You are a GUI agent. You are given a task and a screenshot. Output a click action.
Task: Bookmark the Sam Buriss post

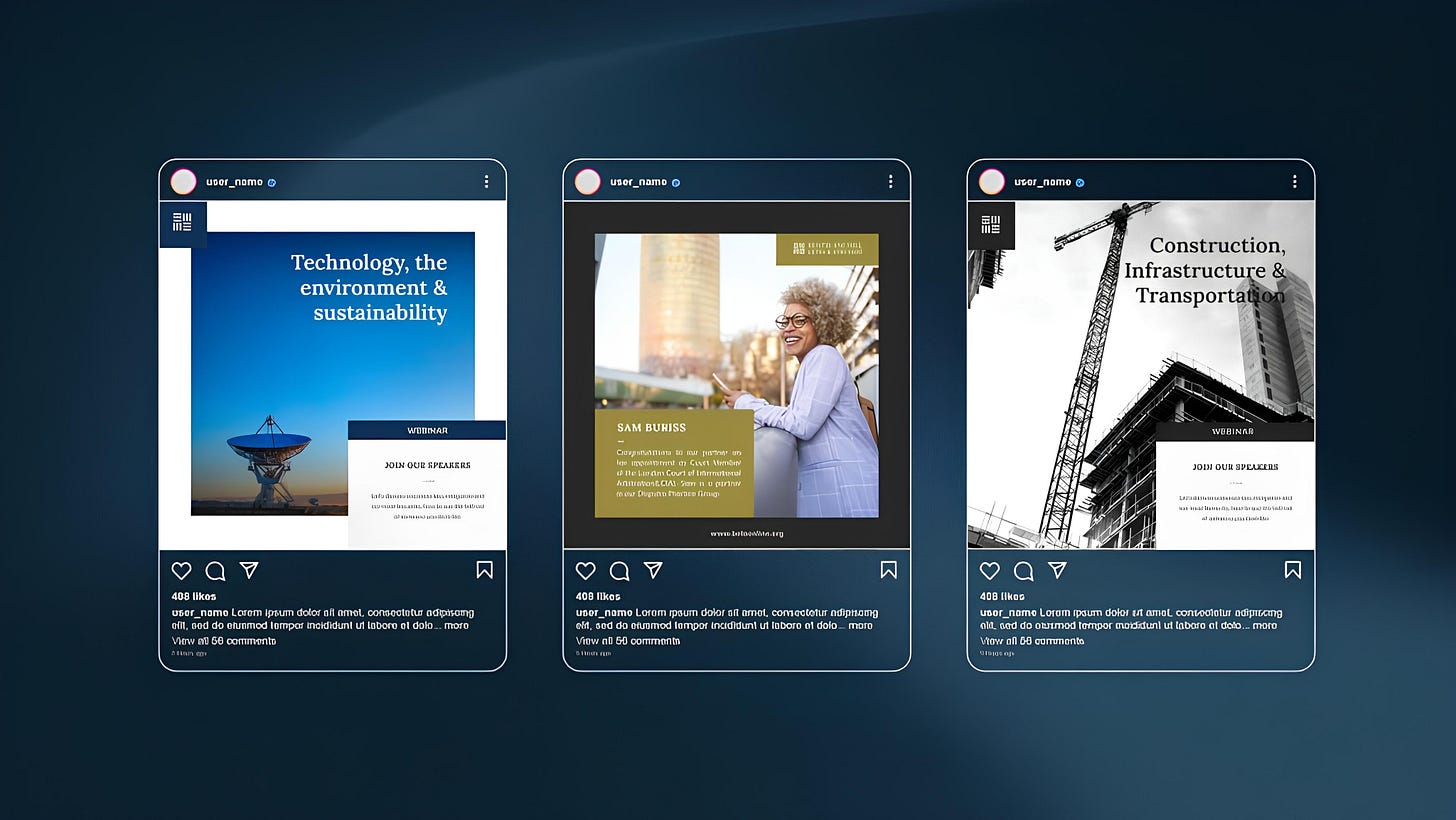coord(889,570)
